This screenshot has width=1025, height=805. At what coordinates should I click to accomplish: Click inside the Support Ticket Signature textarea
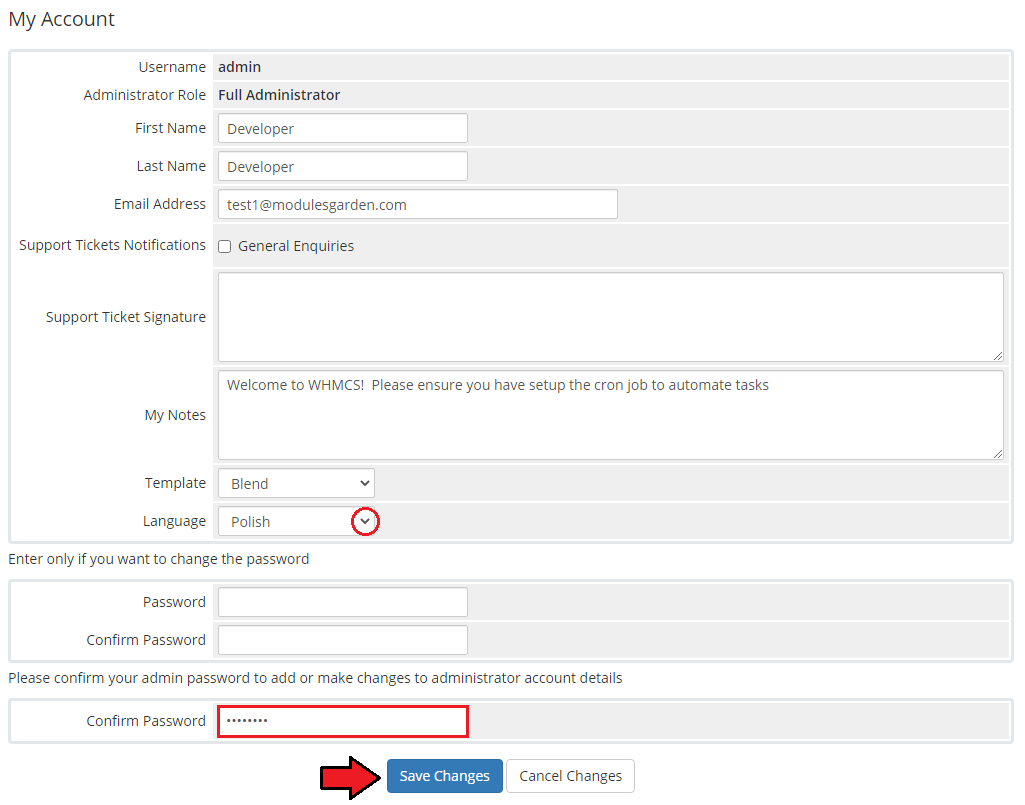tap(611, 317)
